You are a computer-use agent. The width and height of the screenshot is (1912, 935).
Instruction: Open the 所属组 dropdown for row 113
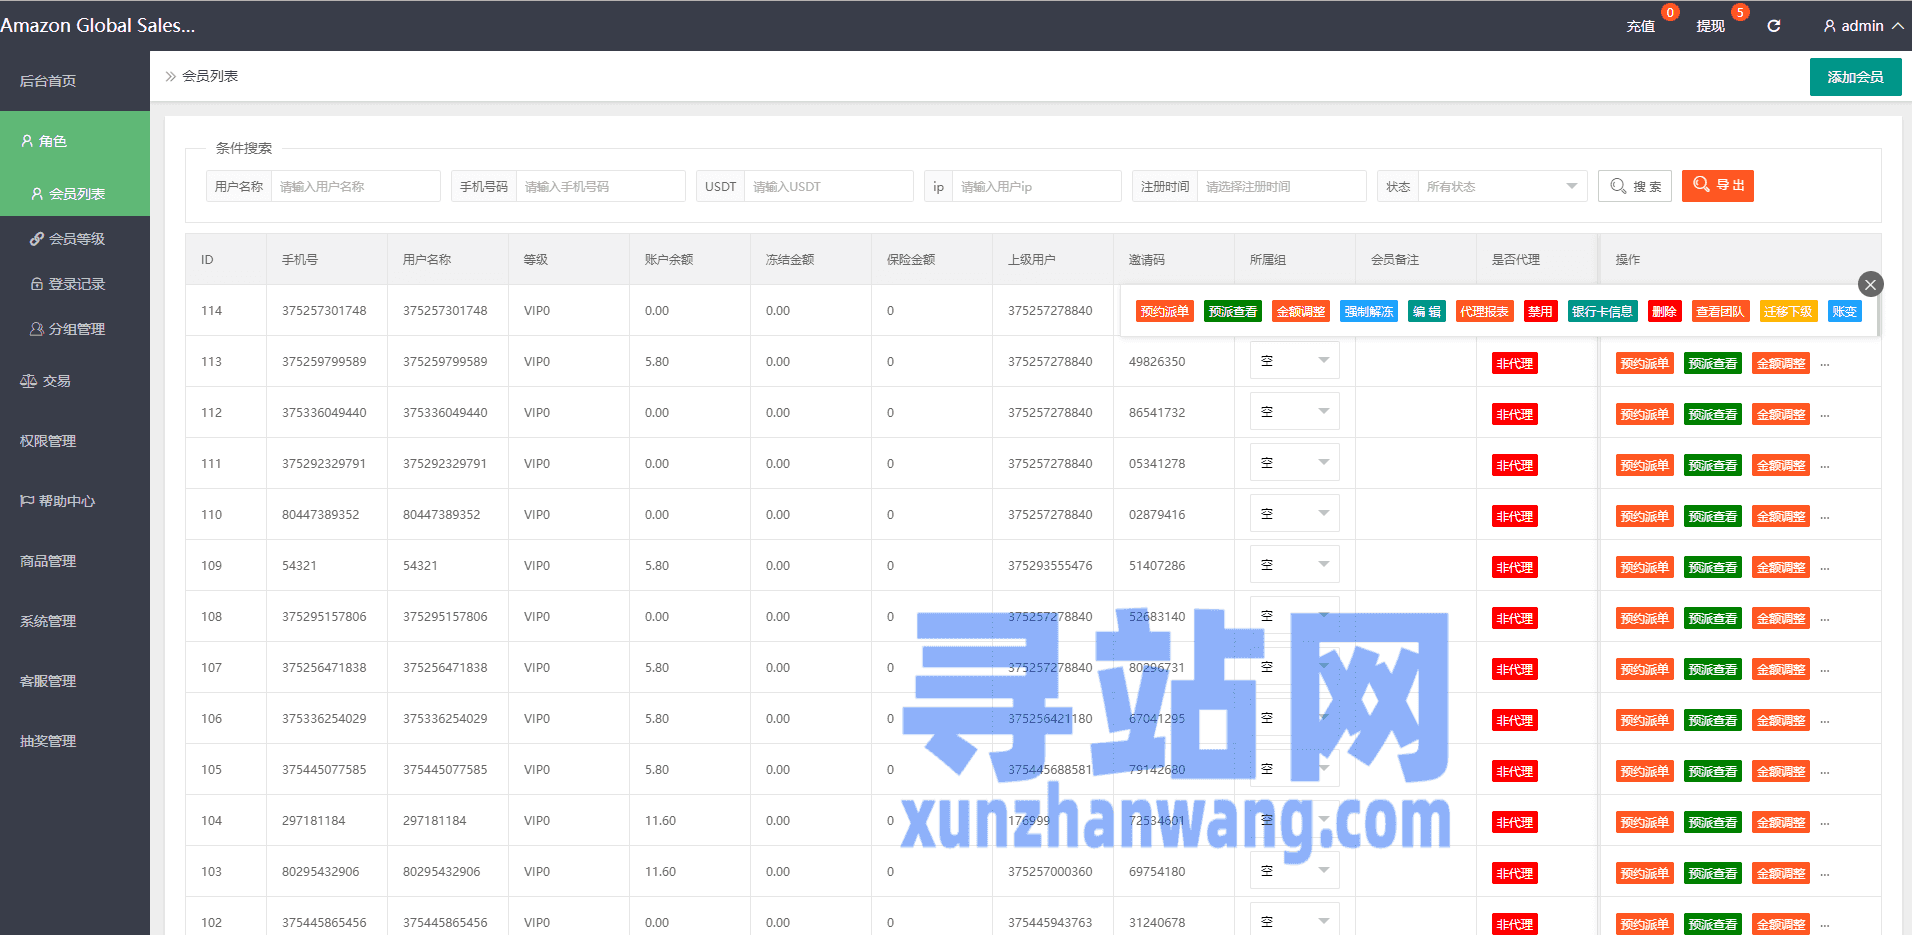pyautogui.click(x=1294, y=360)
